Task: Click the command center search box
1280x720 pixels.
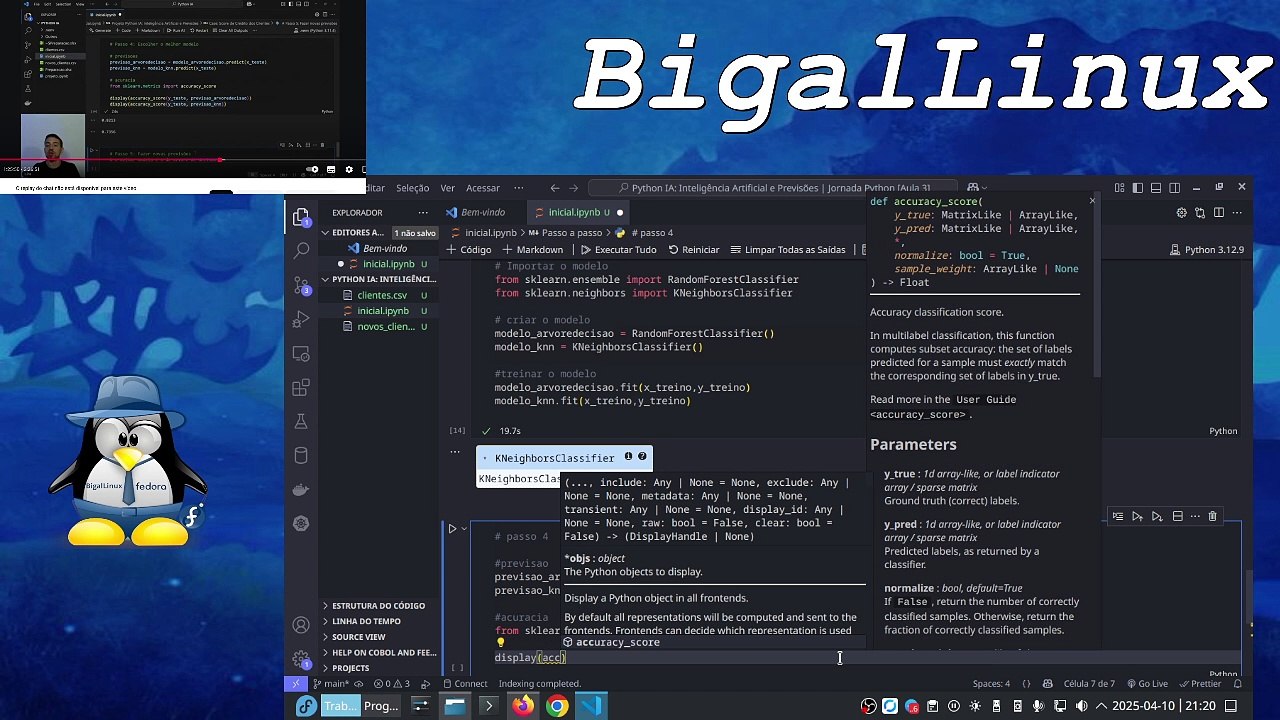Action: tap(772, 187)
